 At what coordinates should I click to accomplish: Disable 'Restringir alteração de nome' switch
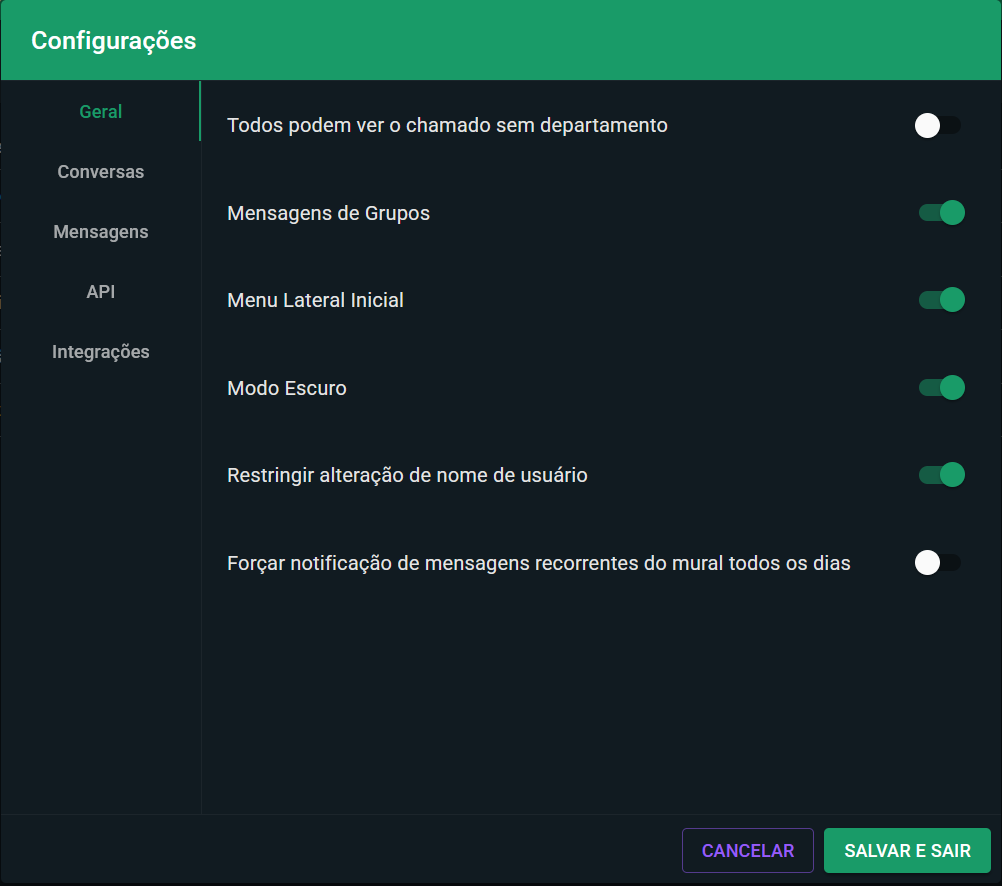941,475
